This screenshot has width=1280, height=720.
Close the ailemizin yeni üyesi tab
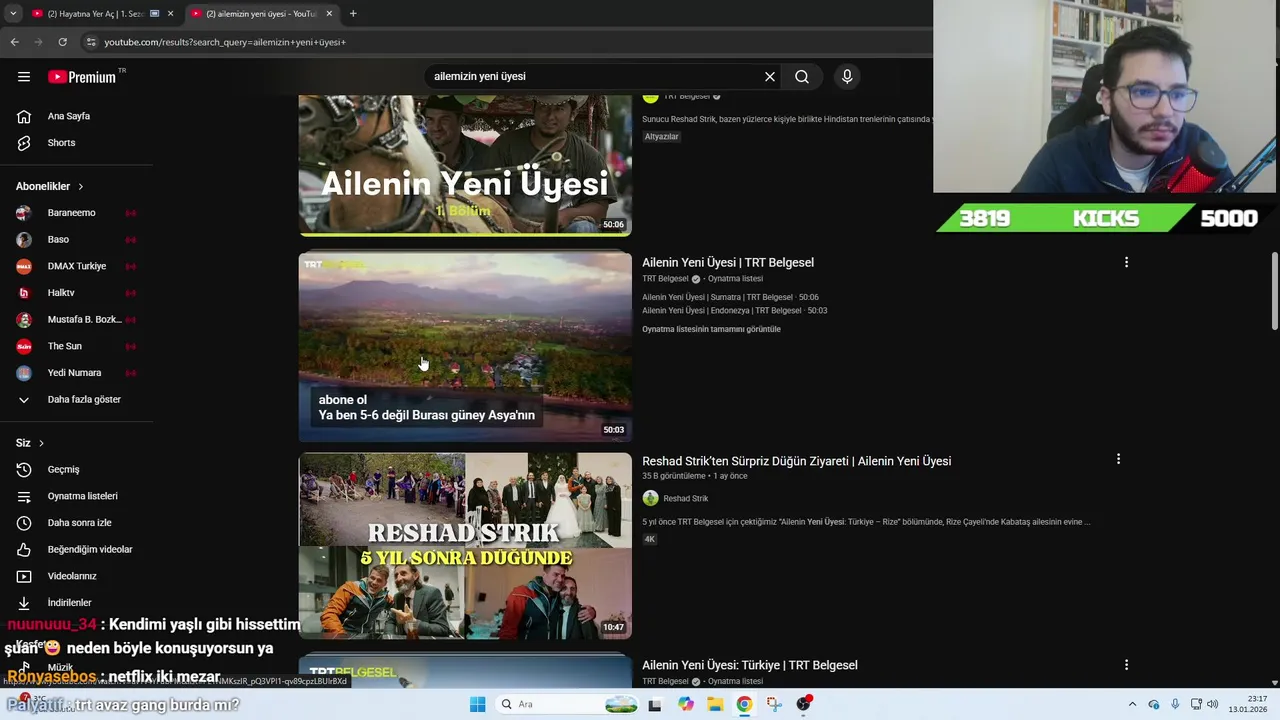coord(329,14)
